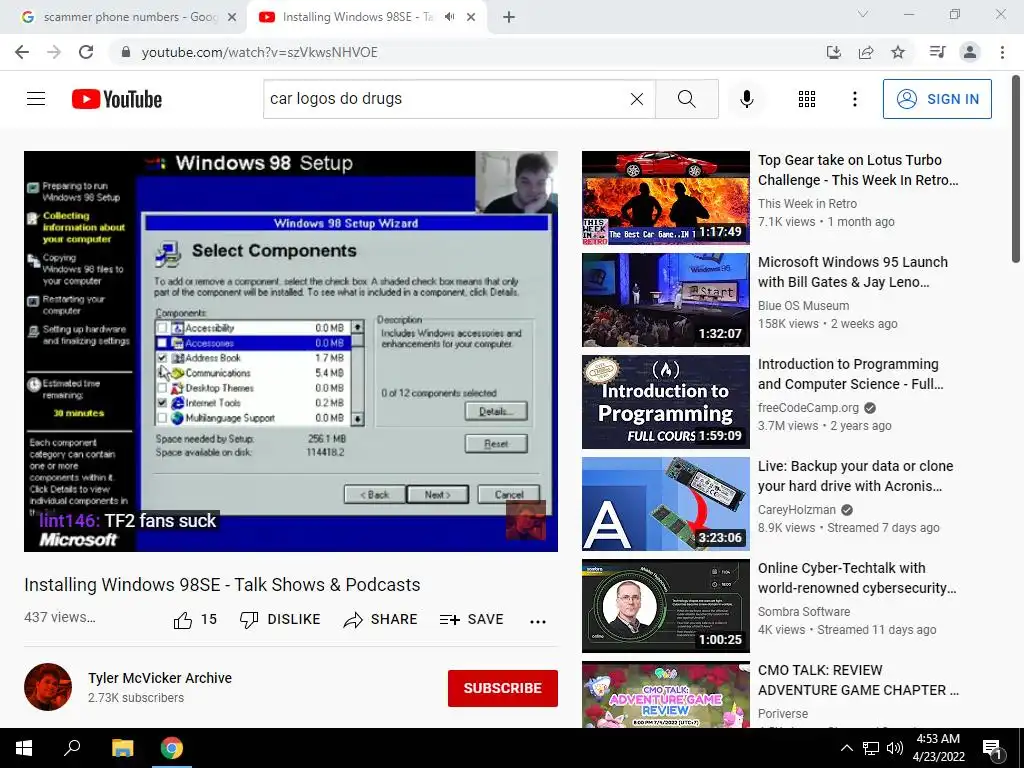1024x768 pixels.
Task: Open the YouTube apps grid icon
Action: tap(807, 99)
